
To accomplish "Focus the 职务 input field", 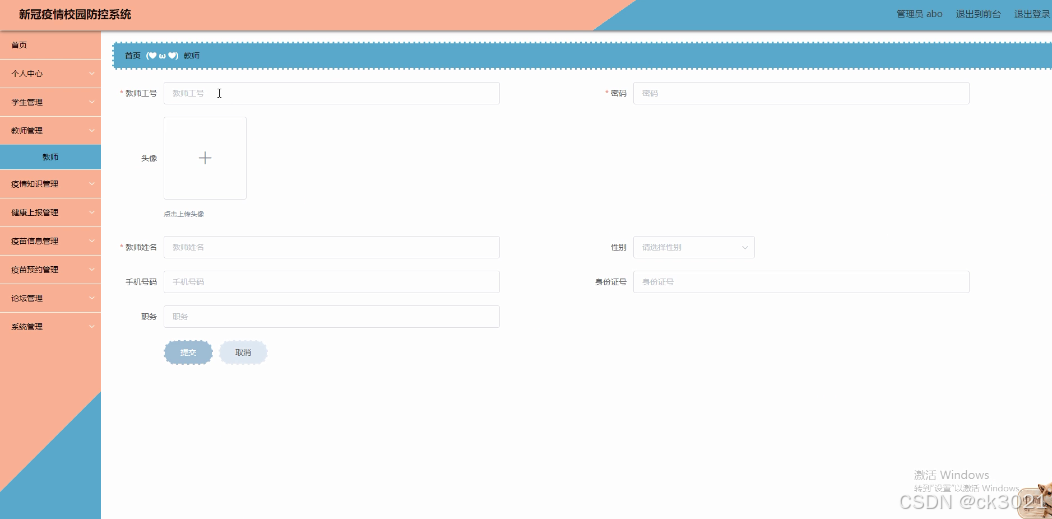I will [331, 316].
